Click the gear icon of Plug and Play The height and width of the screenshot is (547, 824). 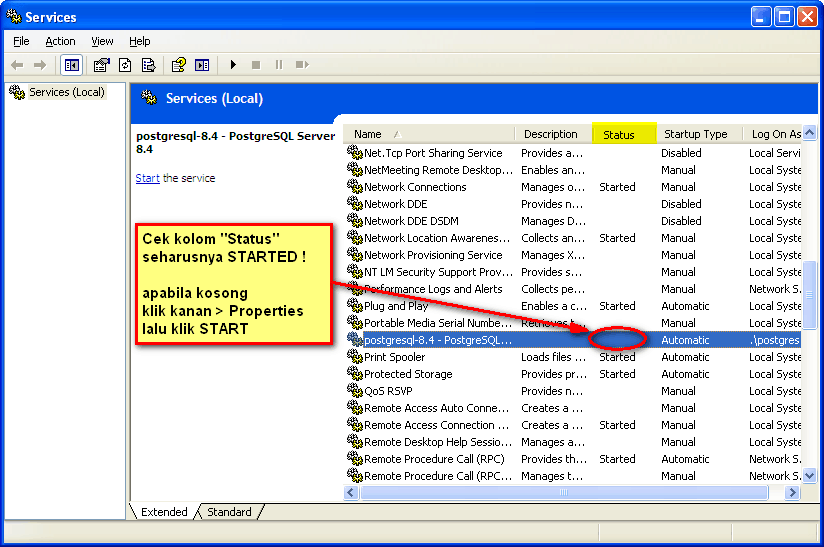pos(355,306)
